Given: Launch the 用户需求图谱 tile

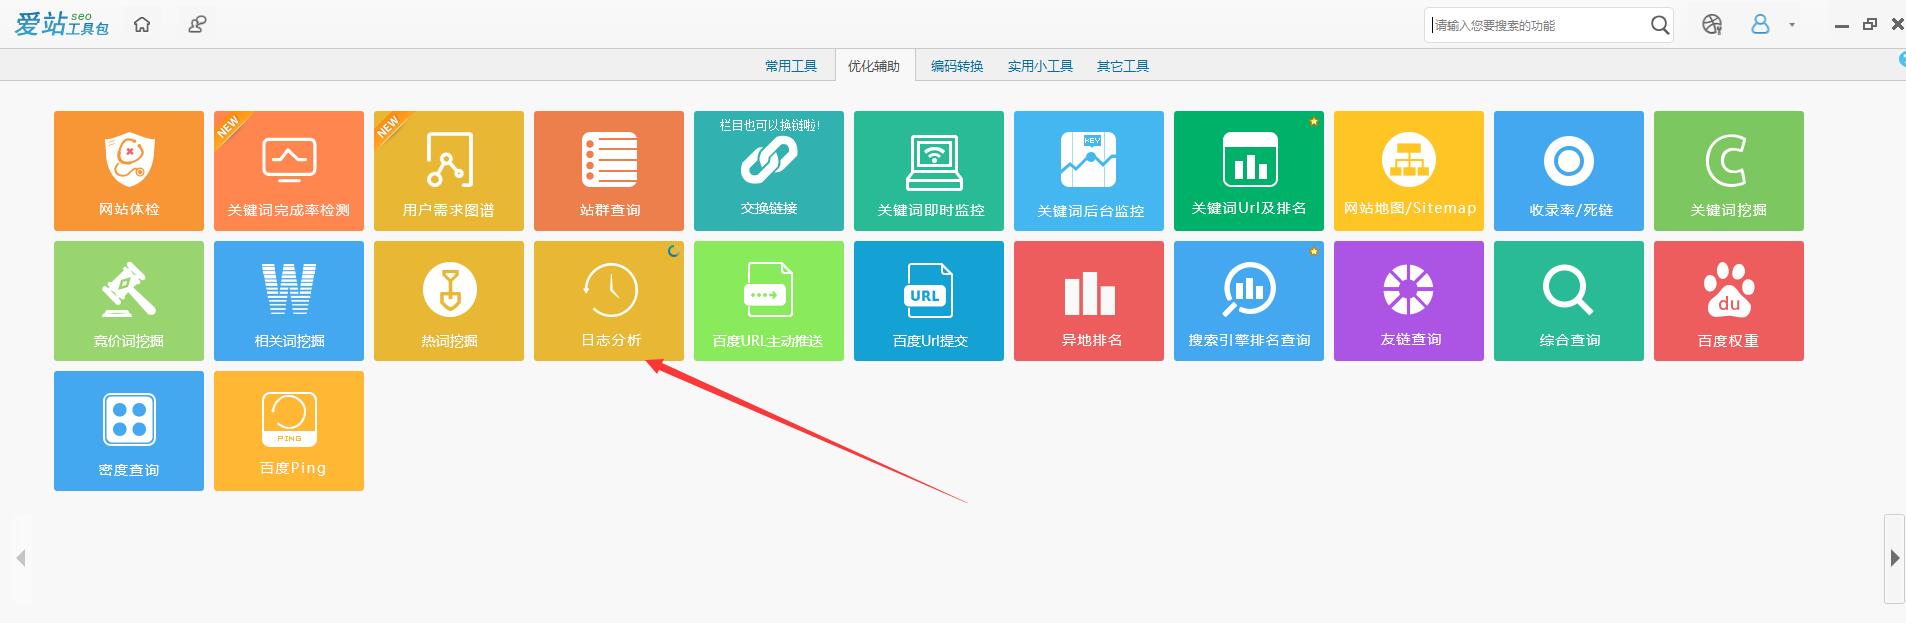Looking at the screenshot, I should pos(449,171).
